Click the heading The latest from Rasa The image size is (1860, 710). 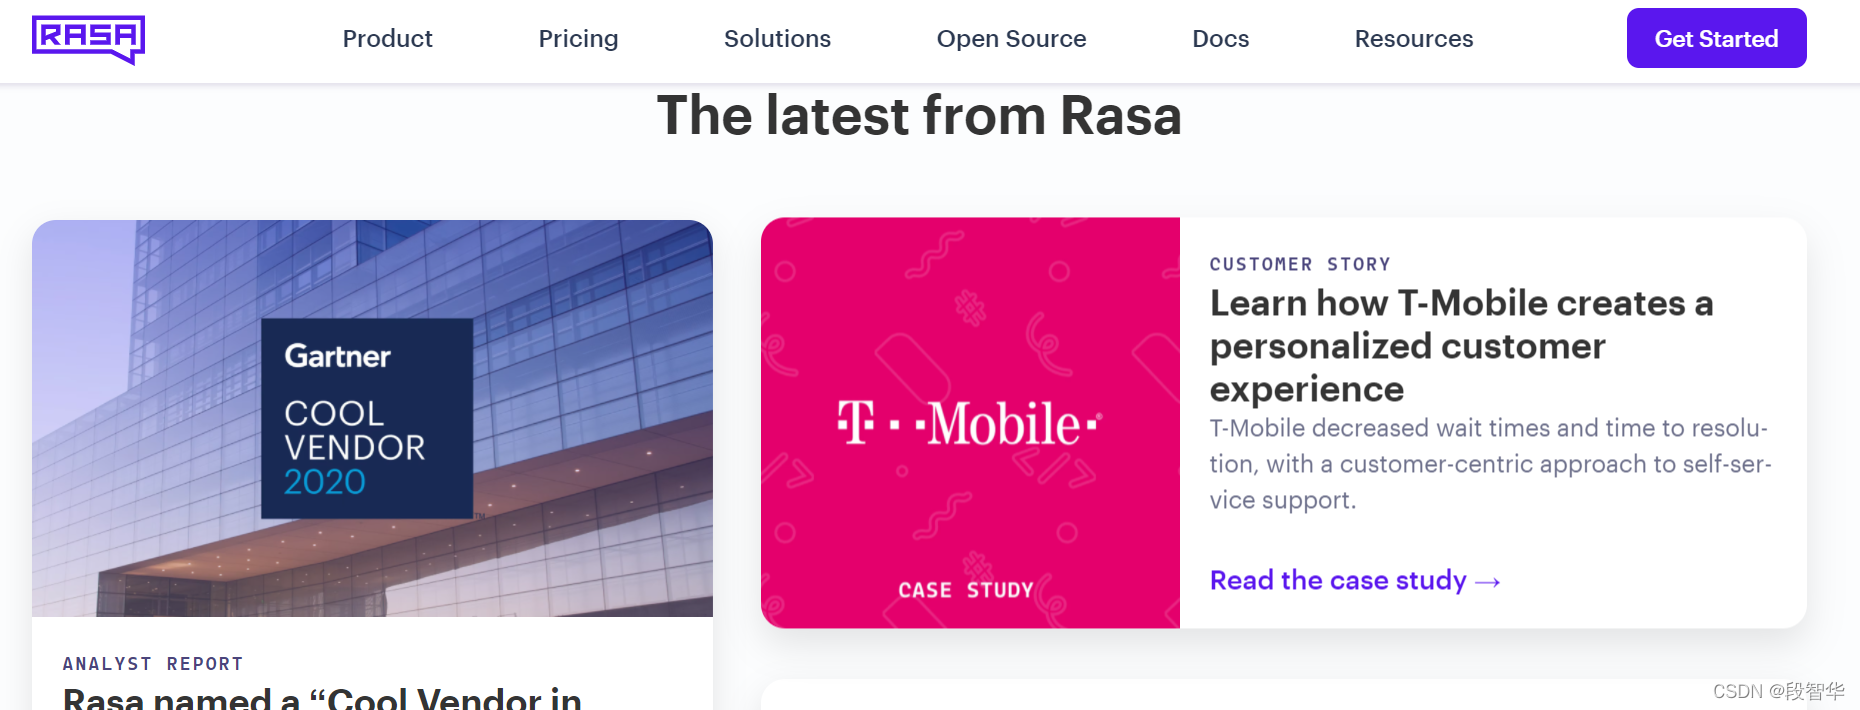919,115
